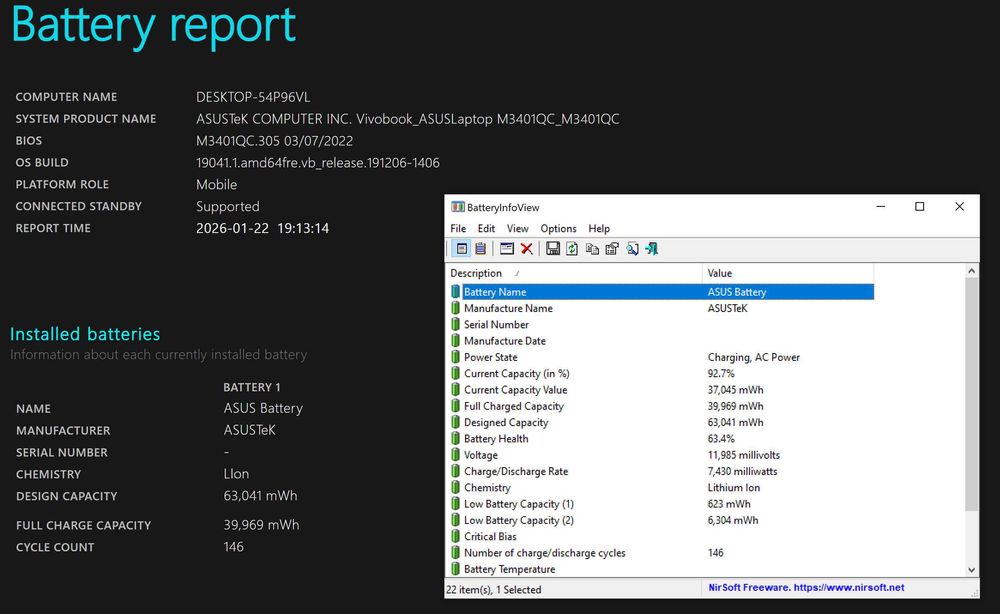This screenshot has height=614, width=1000.
Task: Click battery icon beside Voltage row
Action: 455,455
